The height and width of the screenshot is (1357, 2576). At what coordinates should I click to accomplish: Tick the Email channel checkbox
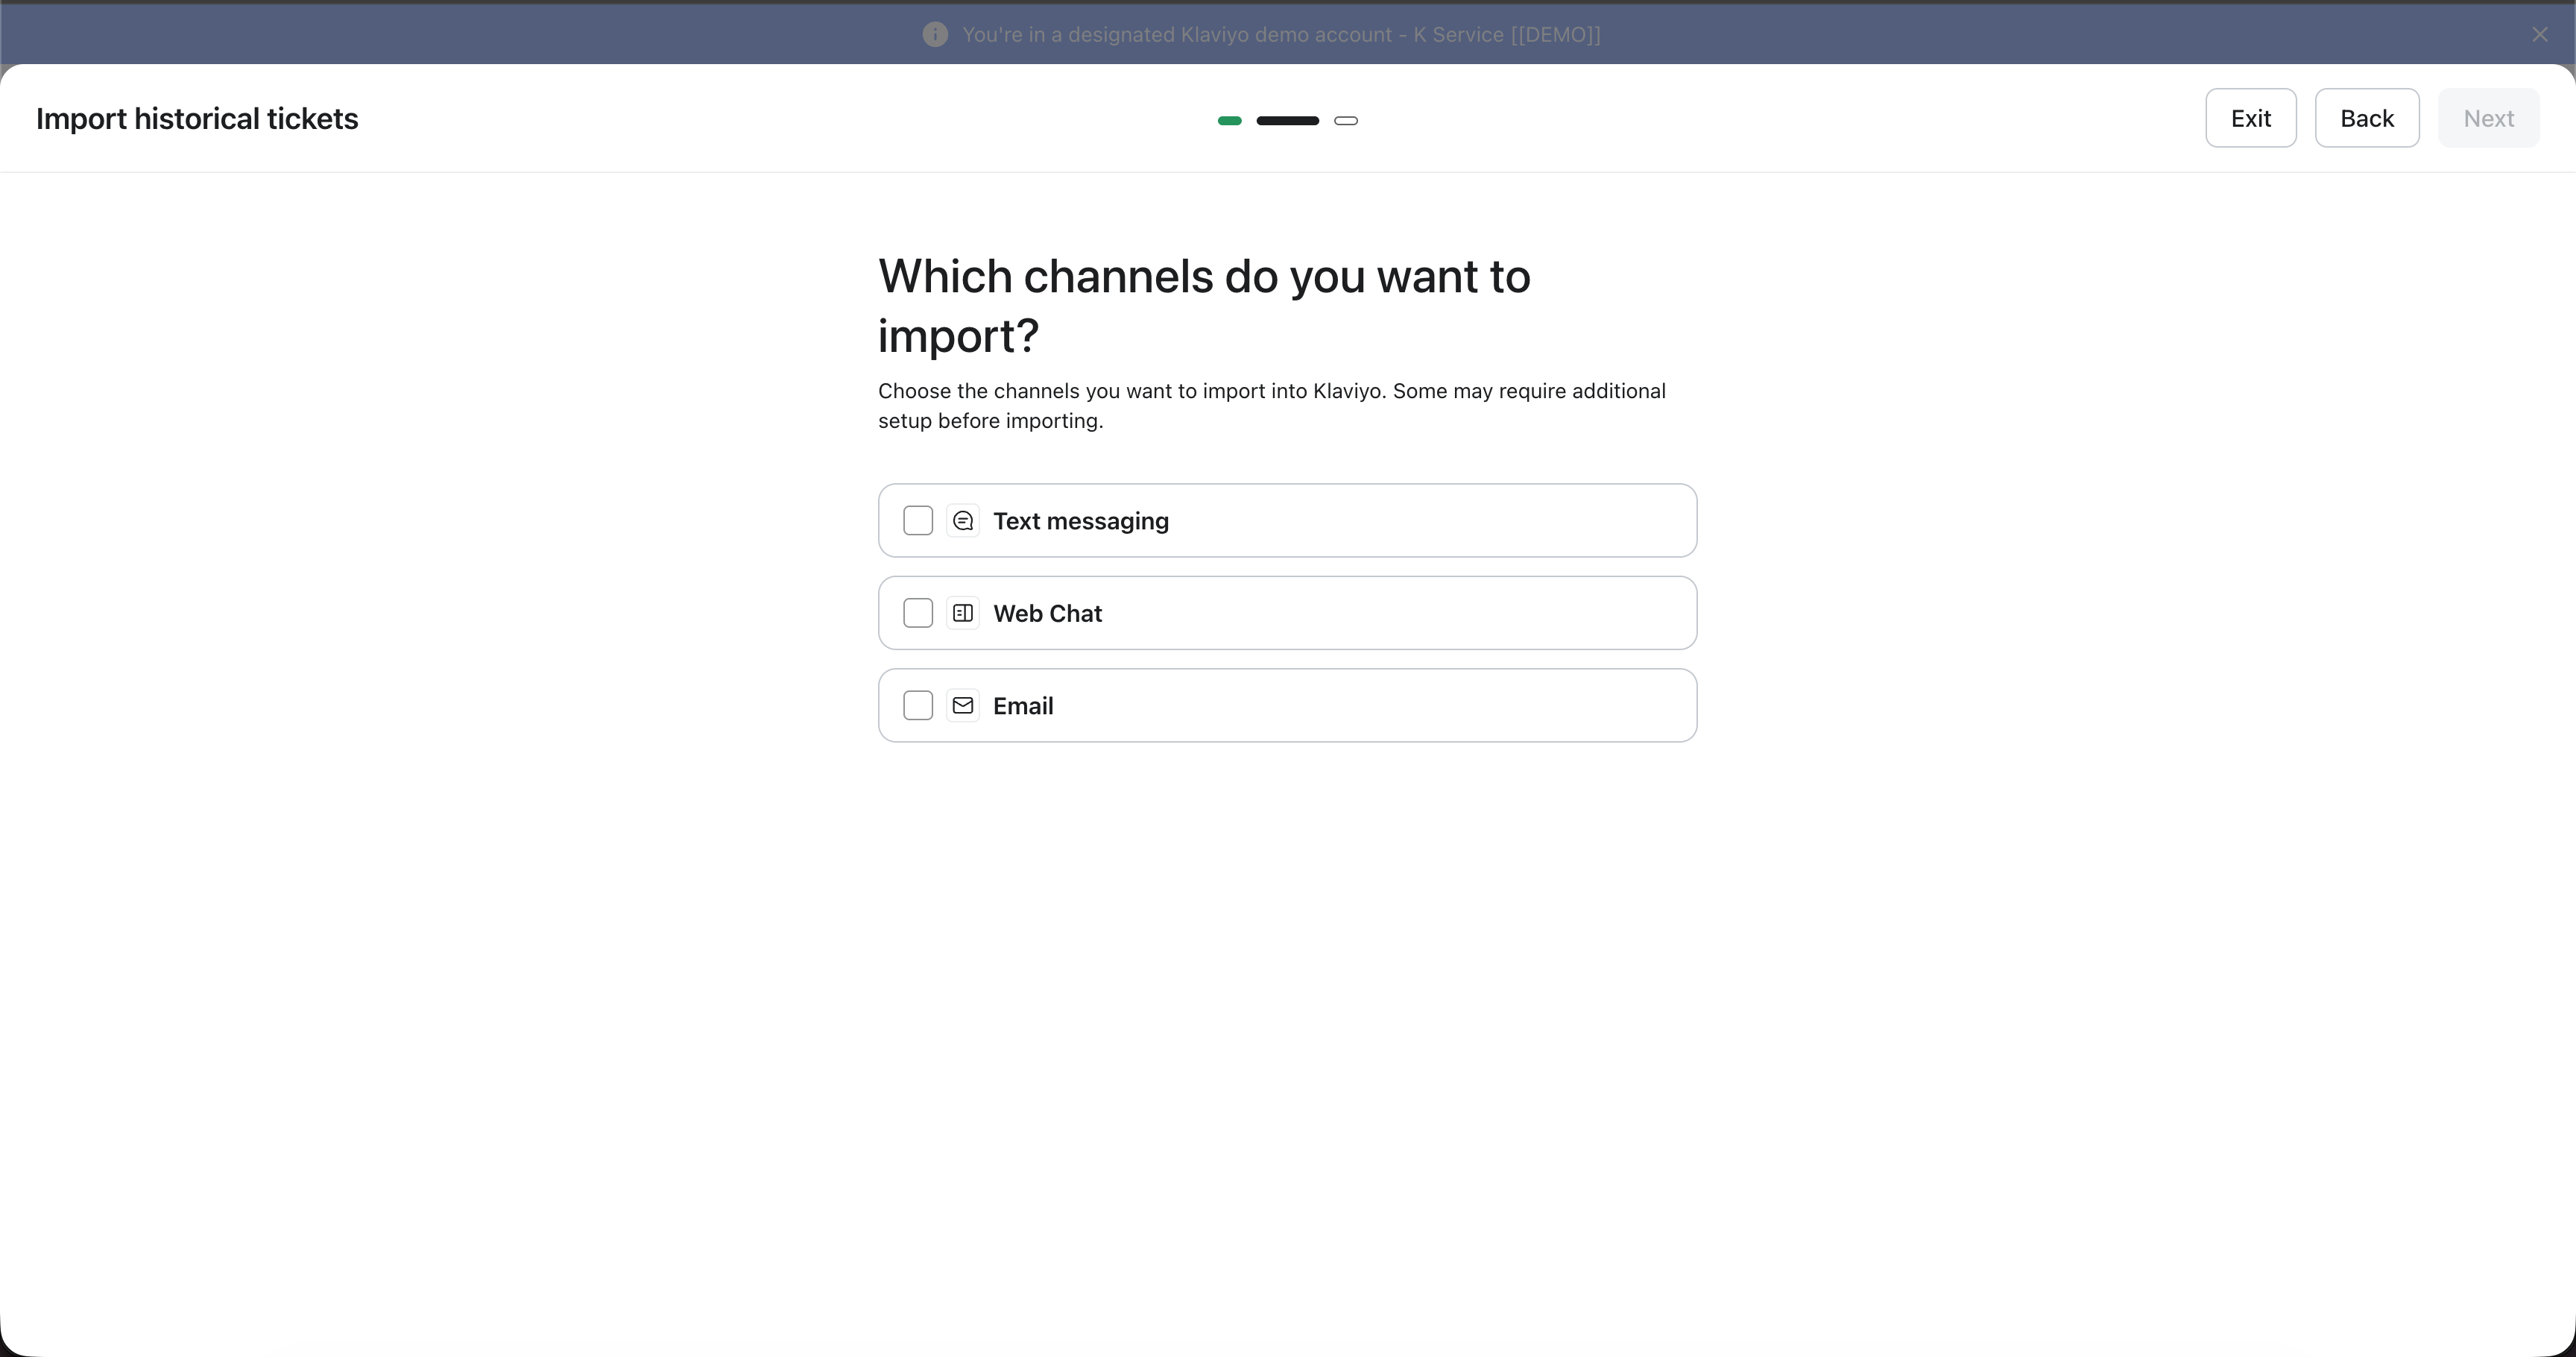(x=918, y=706)
